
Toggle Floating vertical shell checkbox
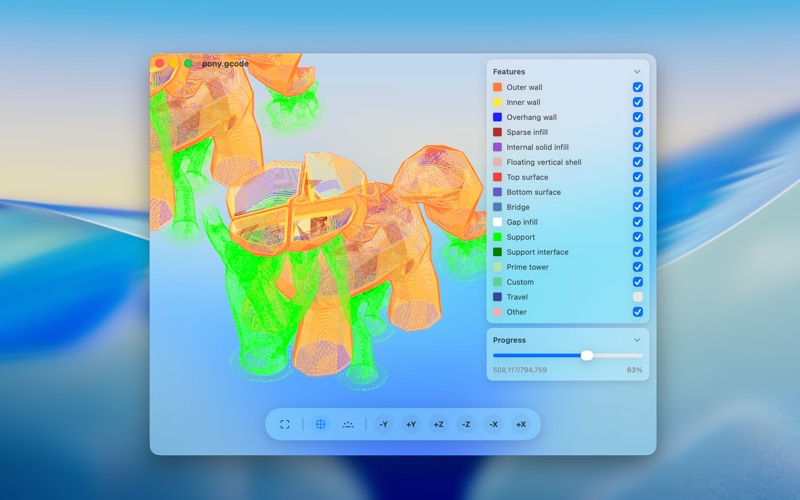pyautogui.click(x=638, y=162)
